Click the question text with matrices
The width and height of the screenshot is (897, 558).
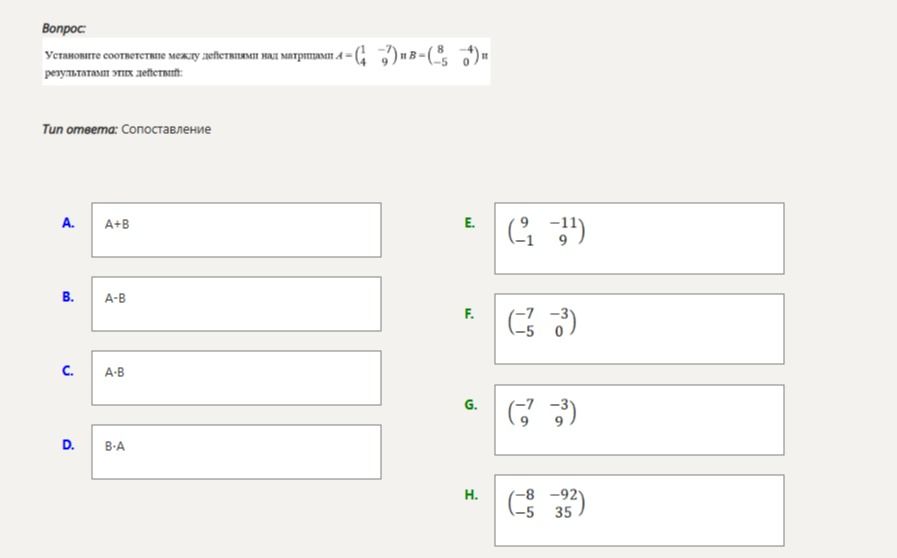[266, 61]
